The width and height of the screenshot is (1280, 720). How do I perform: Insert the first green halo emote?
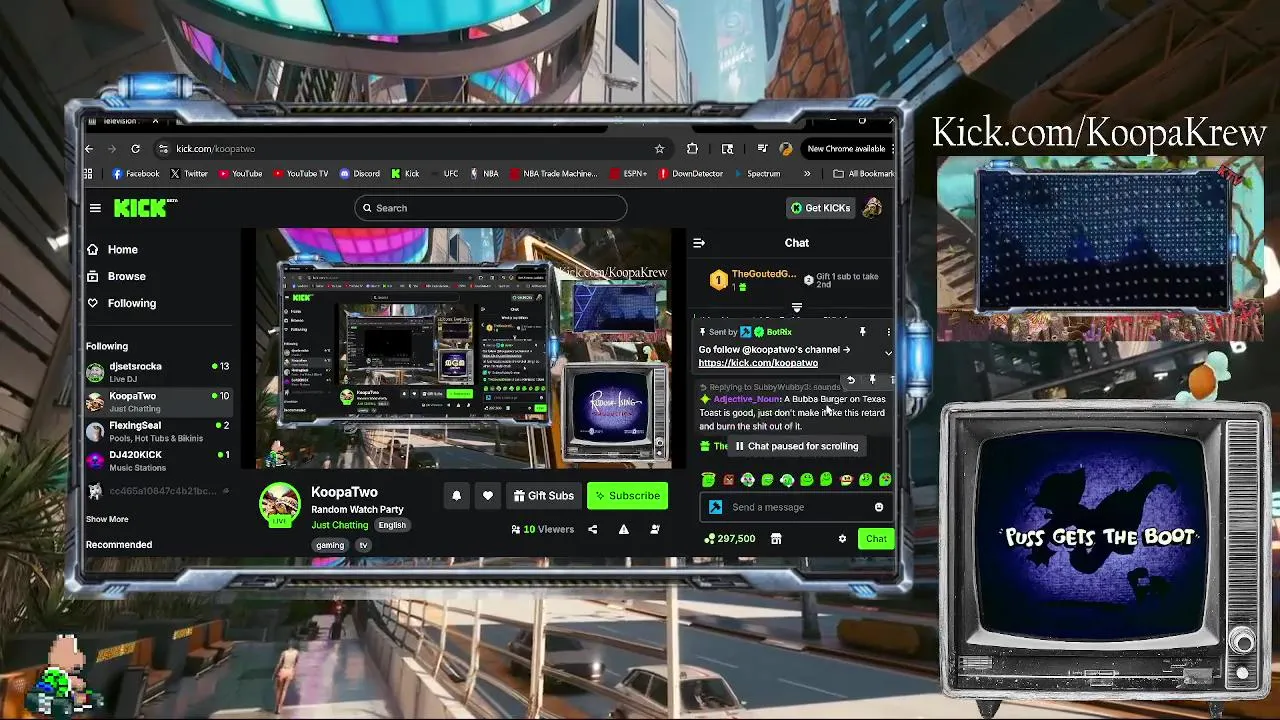tap(709, 480)
